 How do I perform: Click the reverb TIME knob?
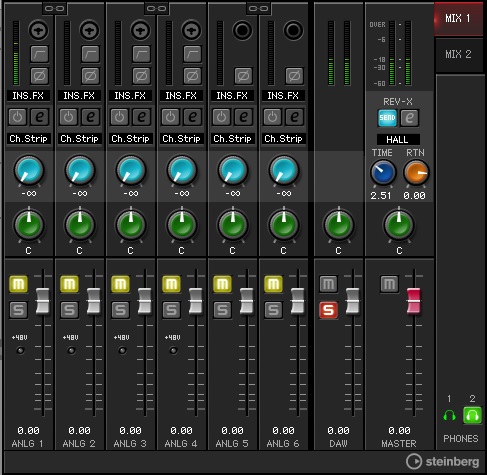click(383, 172)
